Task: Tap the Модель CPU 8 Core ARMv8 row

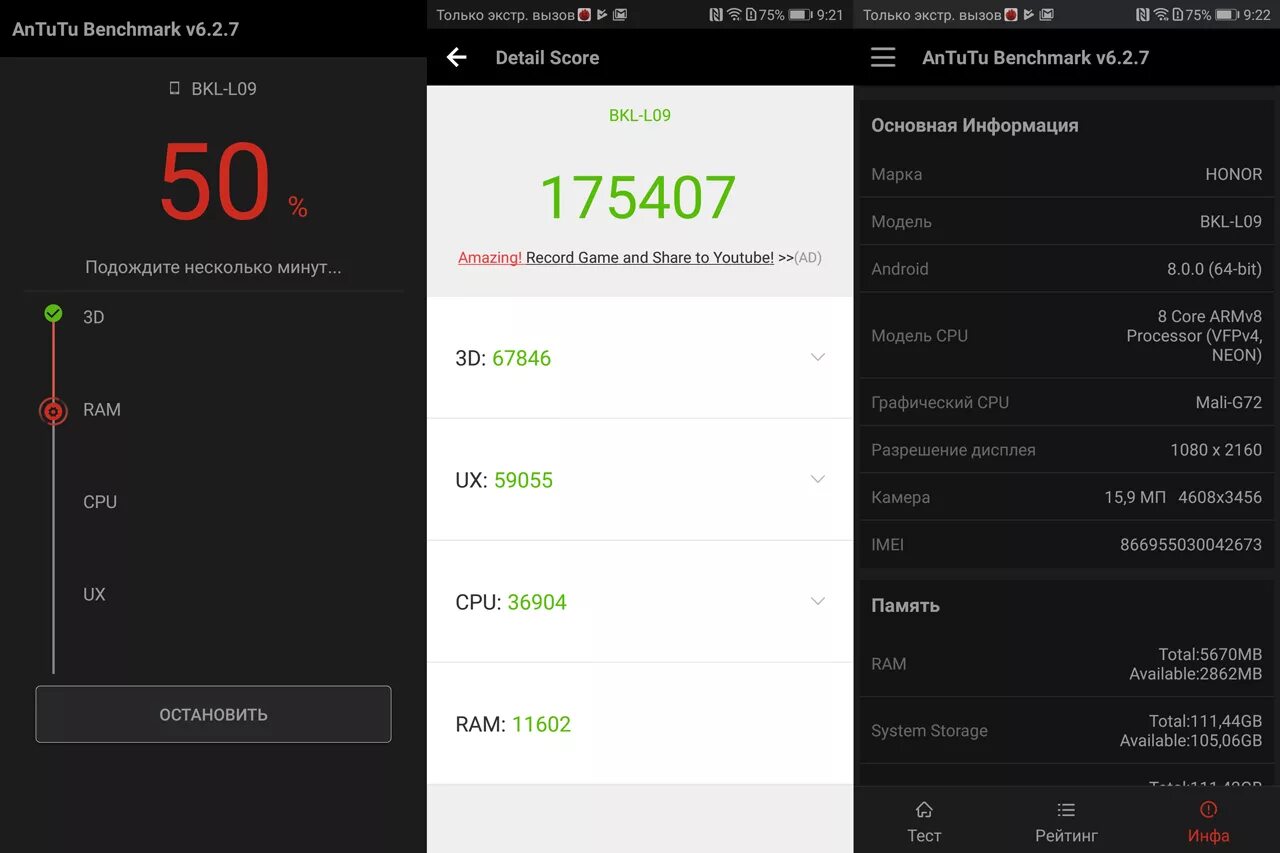Action: pos(1066,336)
